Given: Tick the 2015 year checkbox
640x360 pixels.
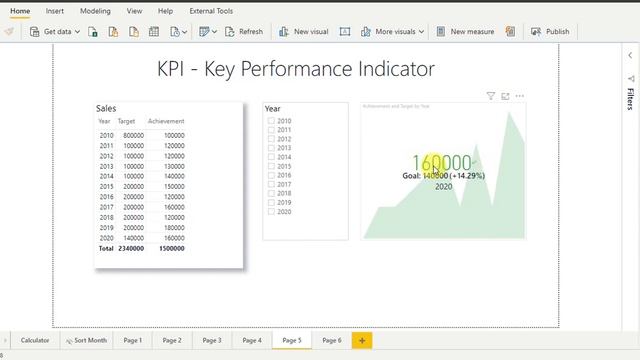Looking at the screenshot, I should click(x=271, y=166).
